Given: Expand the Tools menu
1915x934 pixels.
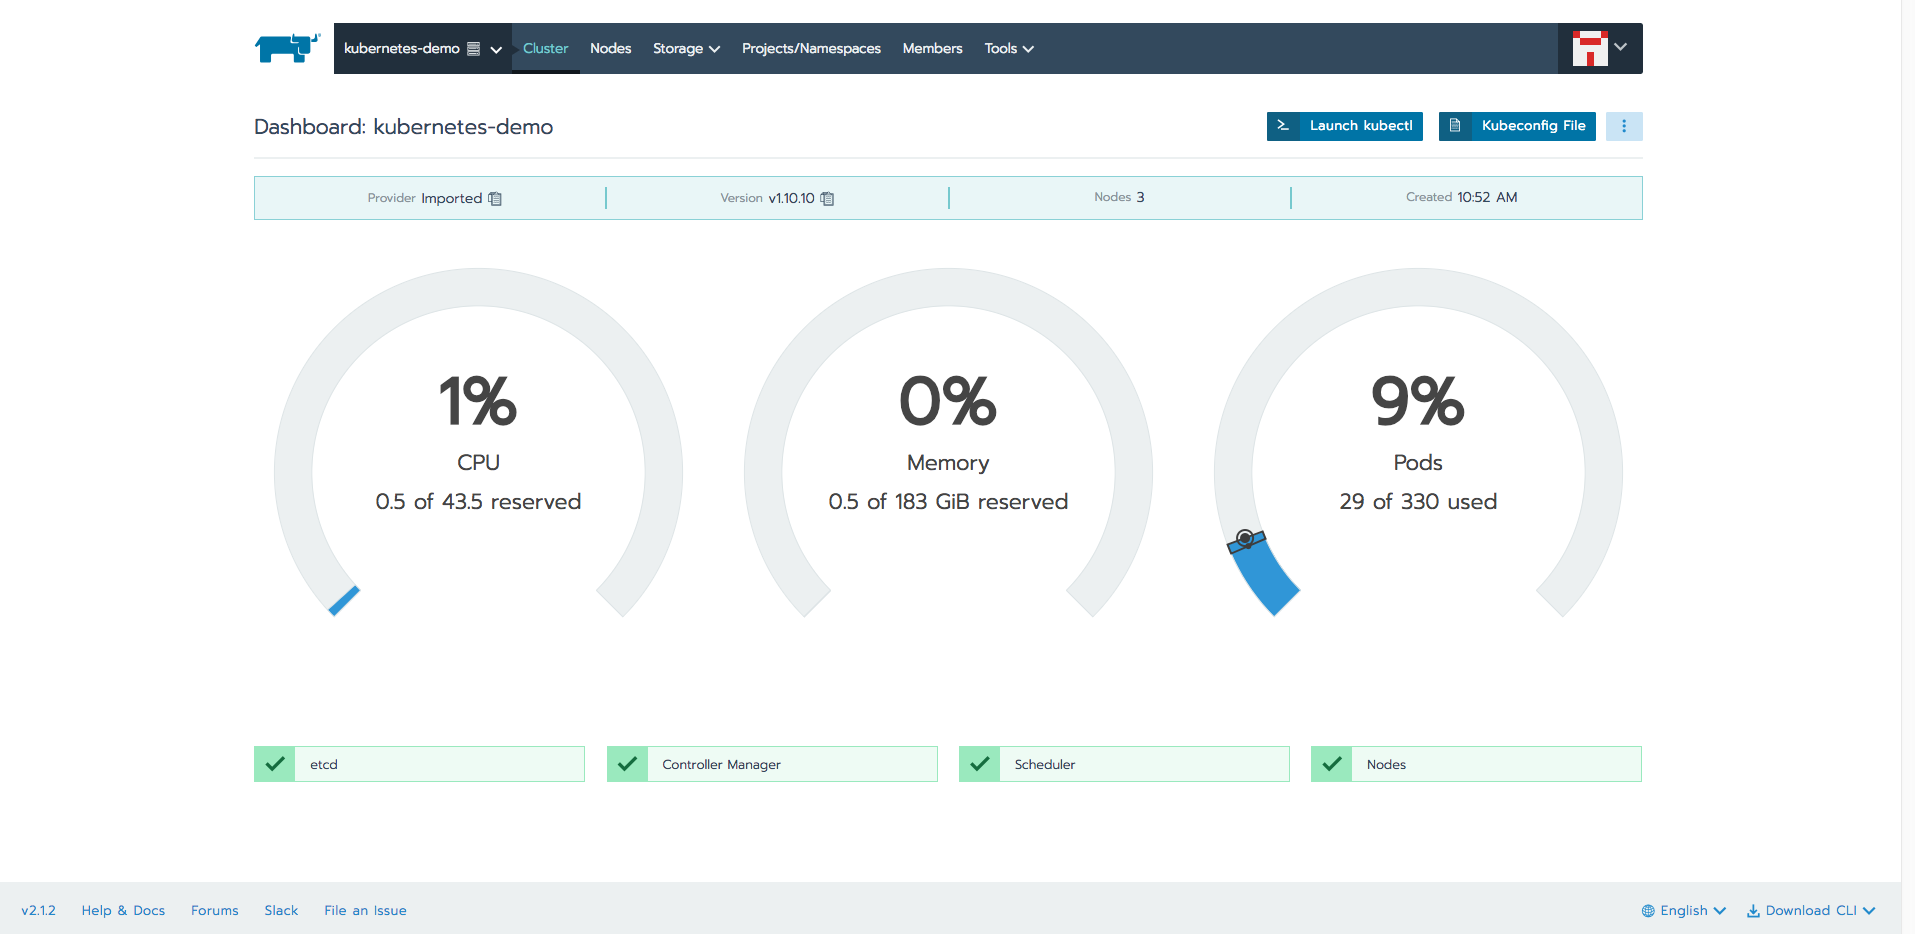Looking at the screenshot, I should pos(1009,48).
